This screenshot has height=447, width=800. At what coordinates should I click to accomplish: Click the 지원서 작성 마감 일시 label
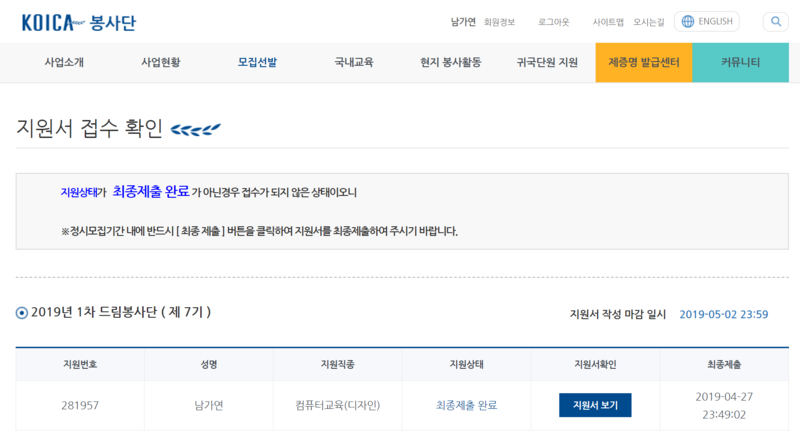pos(617,314)
